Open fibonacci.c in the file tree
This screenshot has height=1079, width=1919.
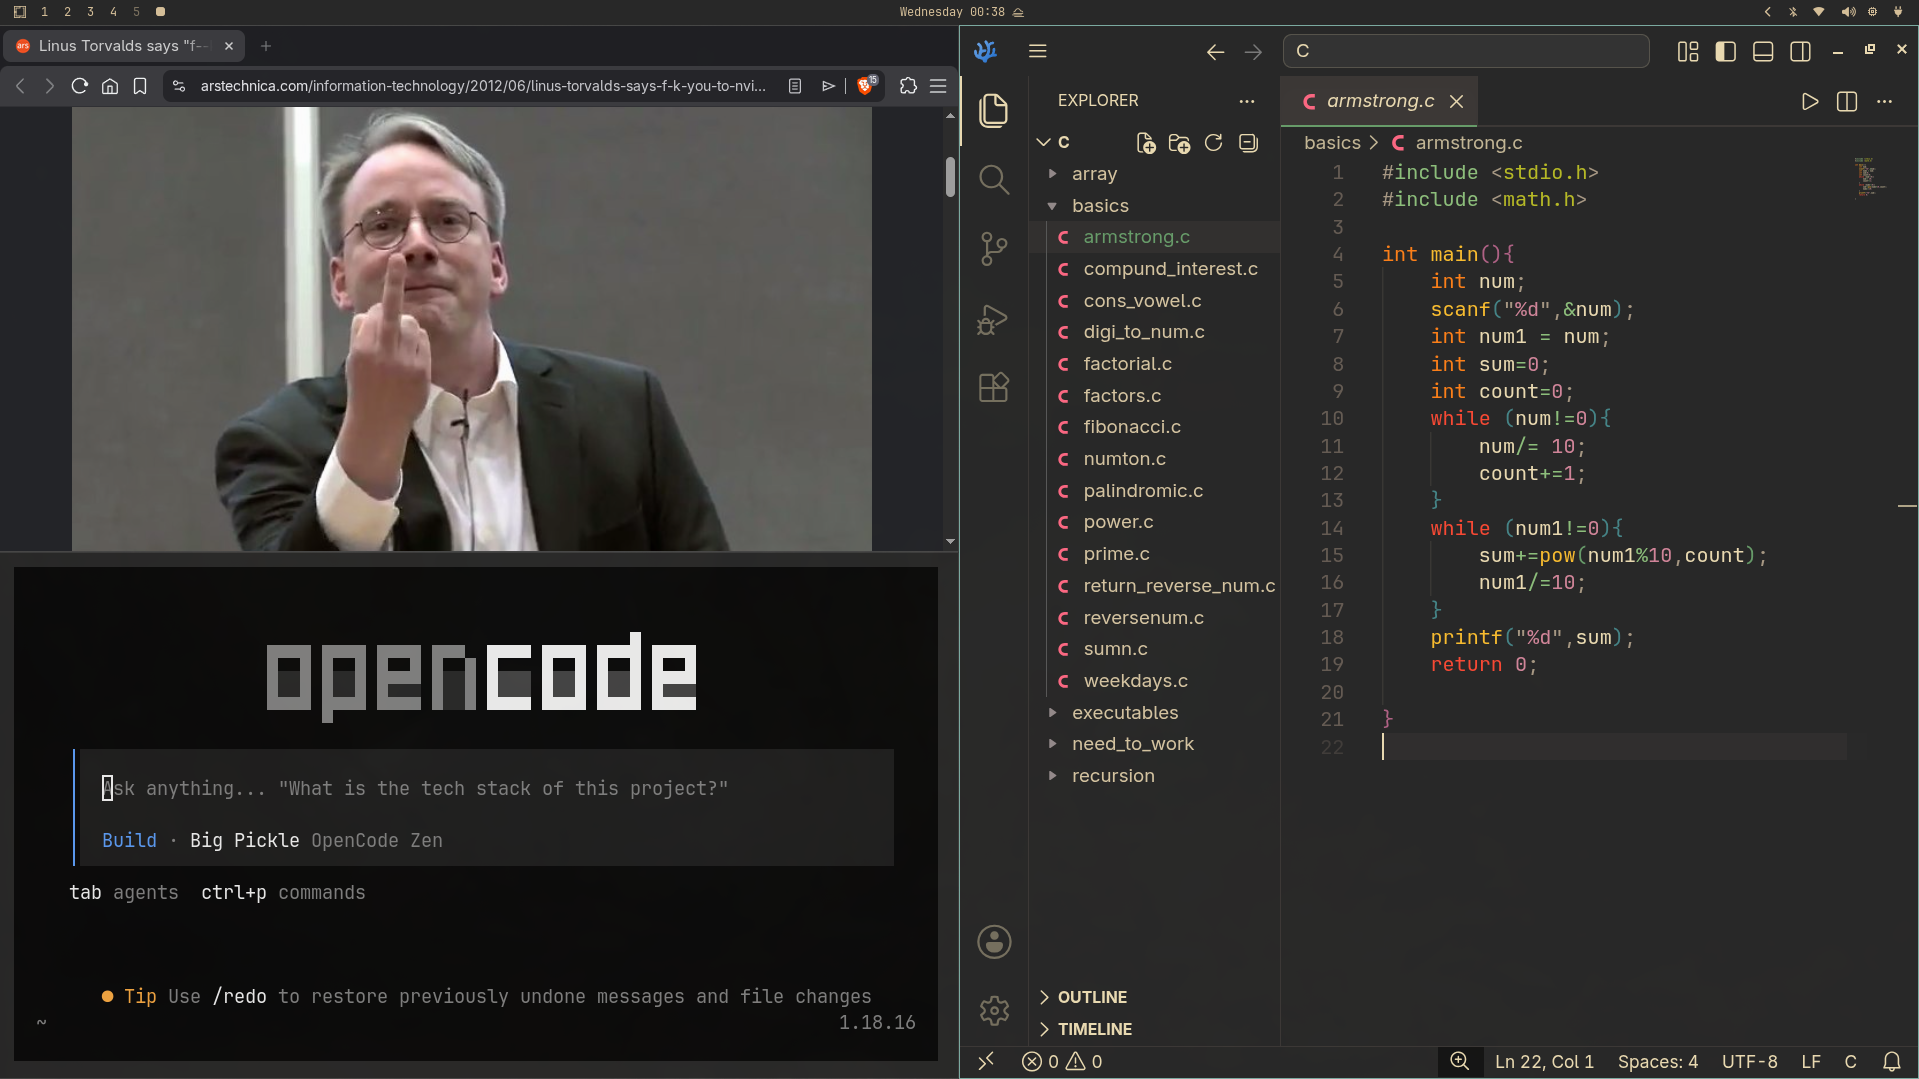[1132, 427]
